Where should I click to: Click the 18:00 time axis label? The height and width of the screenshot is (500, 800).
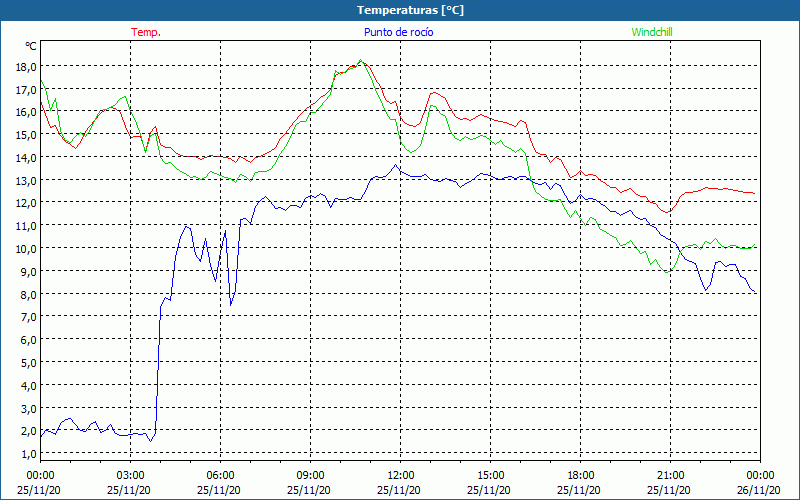pos(581,476)
